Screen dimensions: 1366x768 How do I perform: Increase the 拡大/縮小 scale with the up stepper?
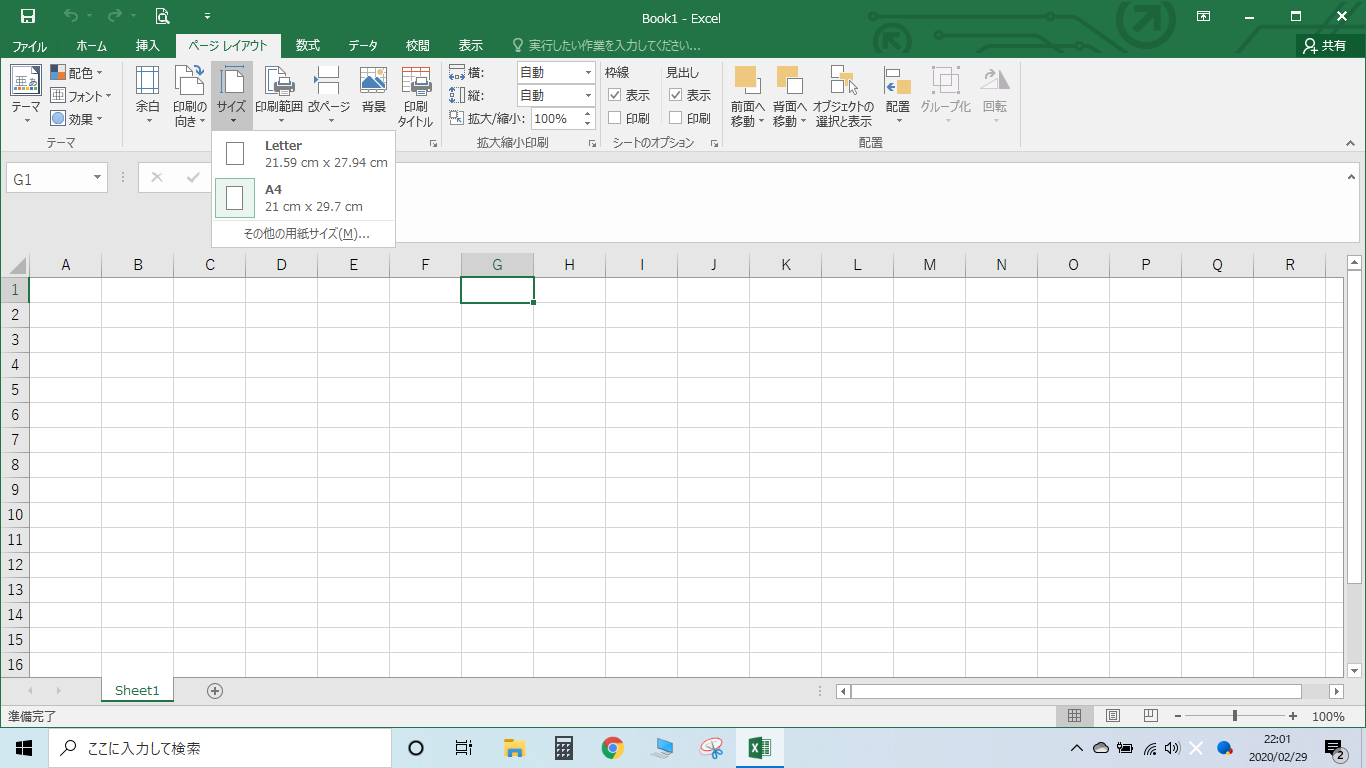click(587, 114)
